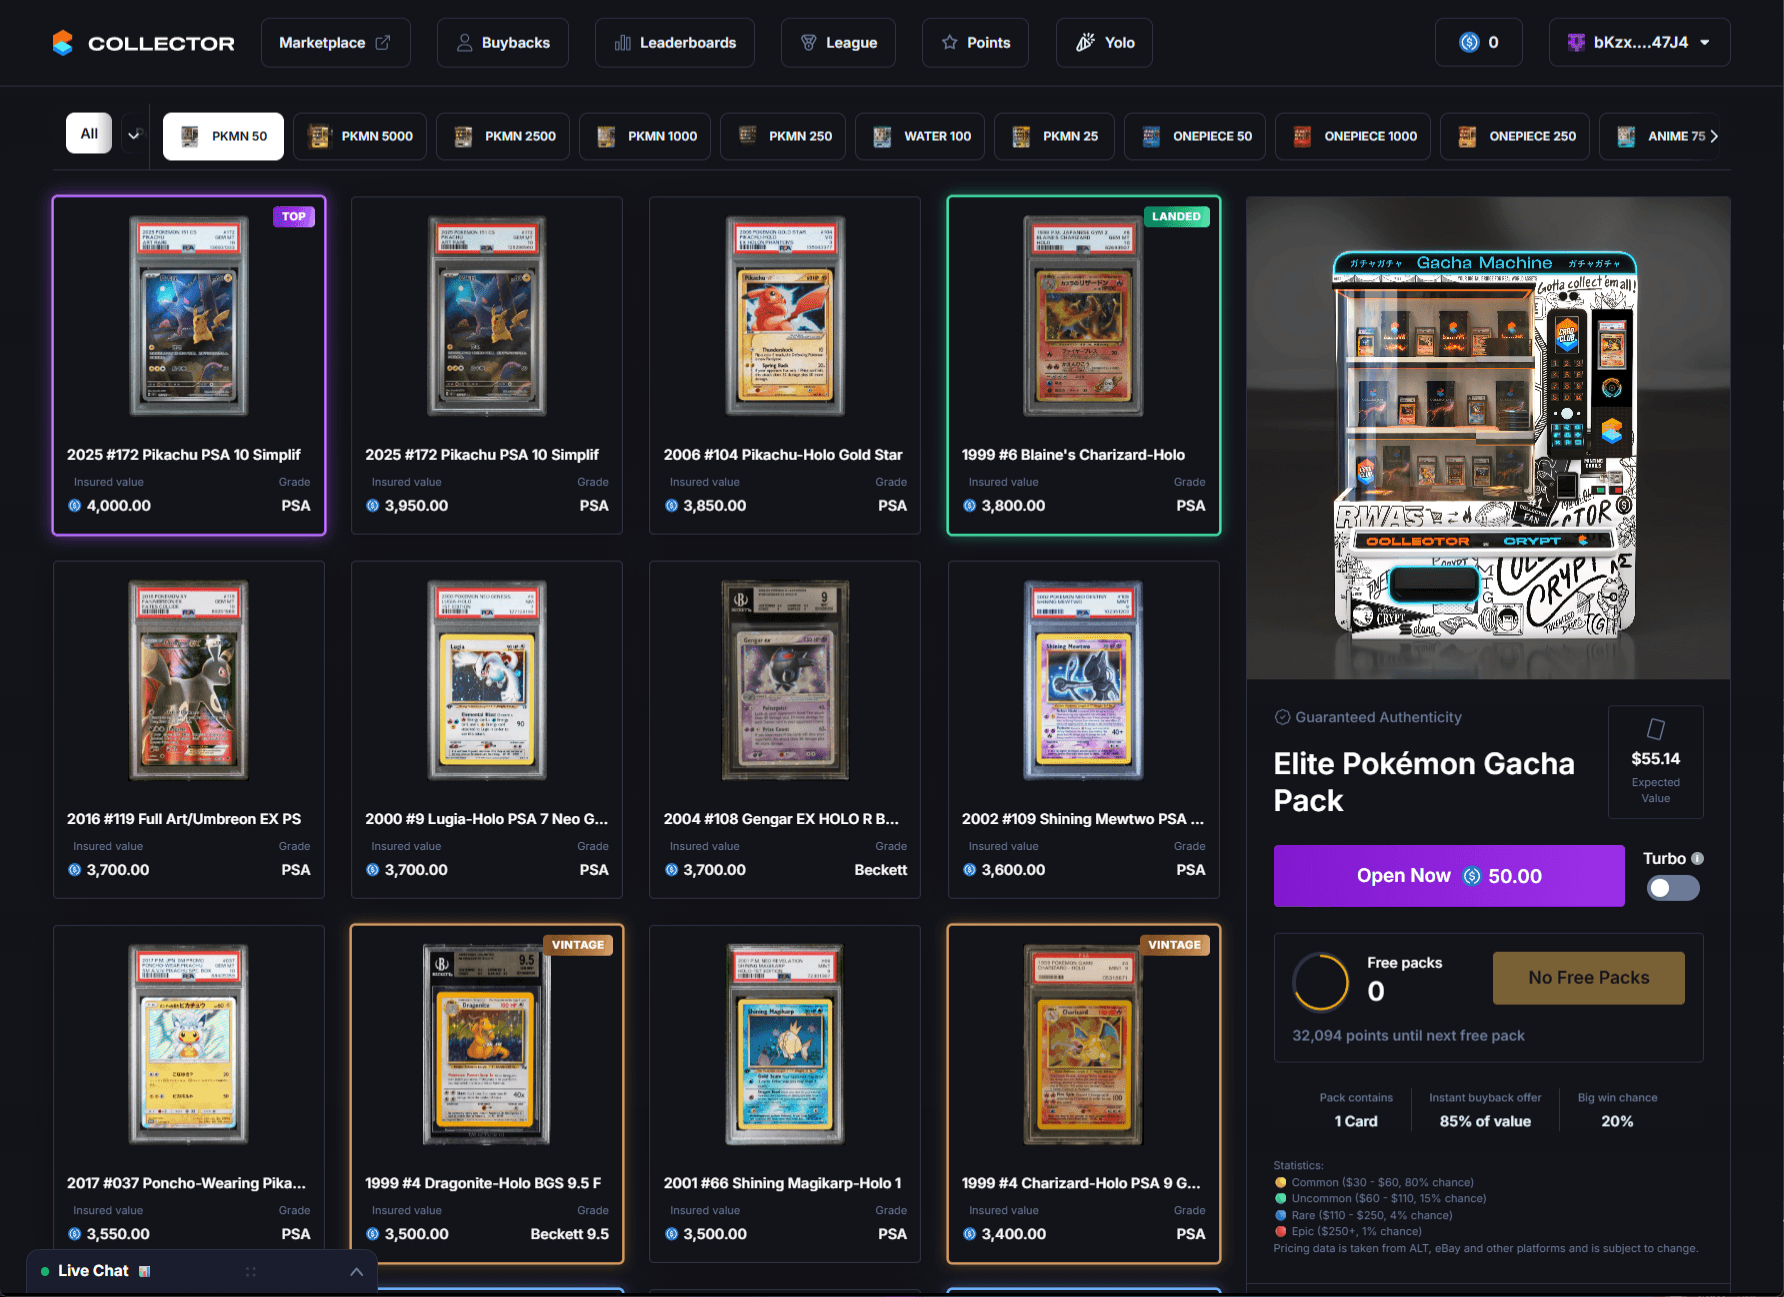The width and height of the screenshot is (1784, 1297).
Task: Click "Beckett 9.5" grade text
Action: [x=569, y=1234]
